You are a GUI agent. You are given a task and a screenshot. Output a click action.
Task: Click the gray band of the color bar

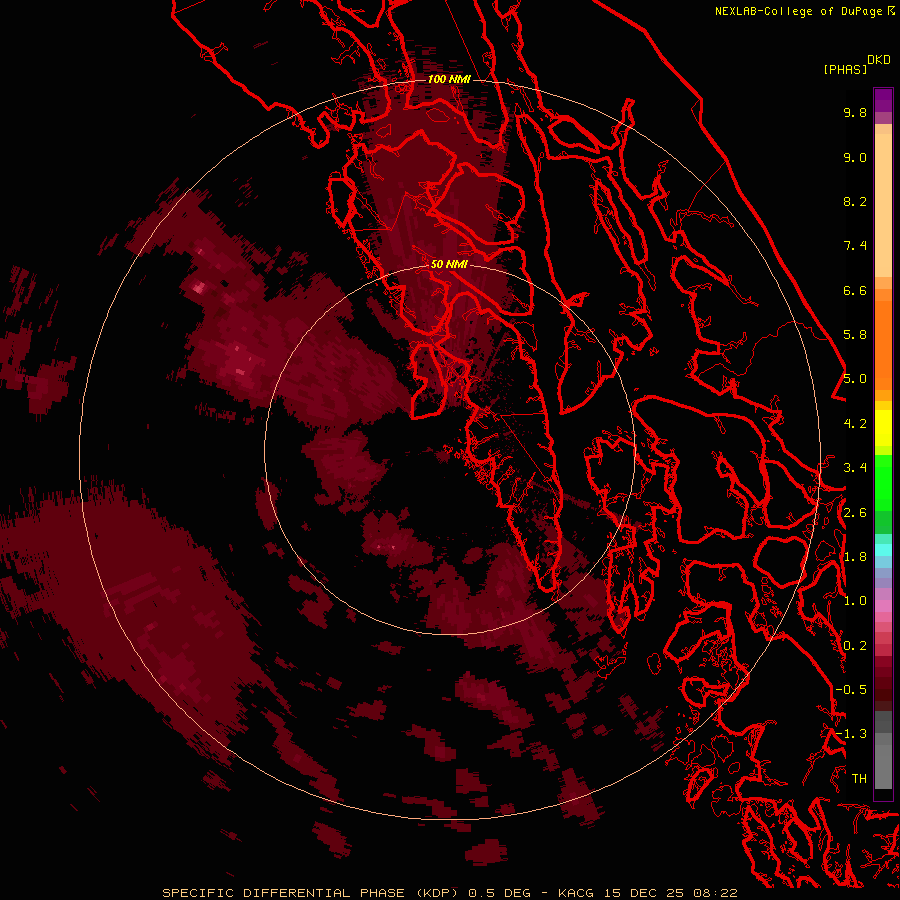(x=883, y=751)
